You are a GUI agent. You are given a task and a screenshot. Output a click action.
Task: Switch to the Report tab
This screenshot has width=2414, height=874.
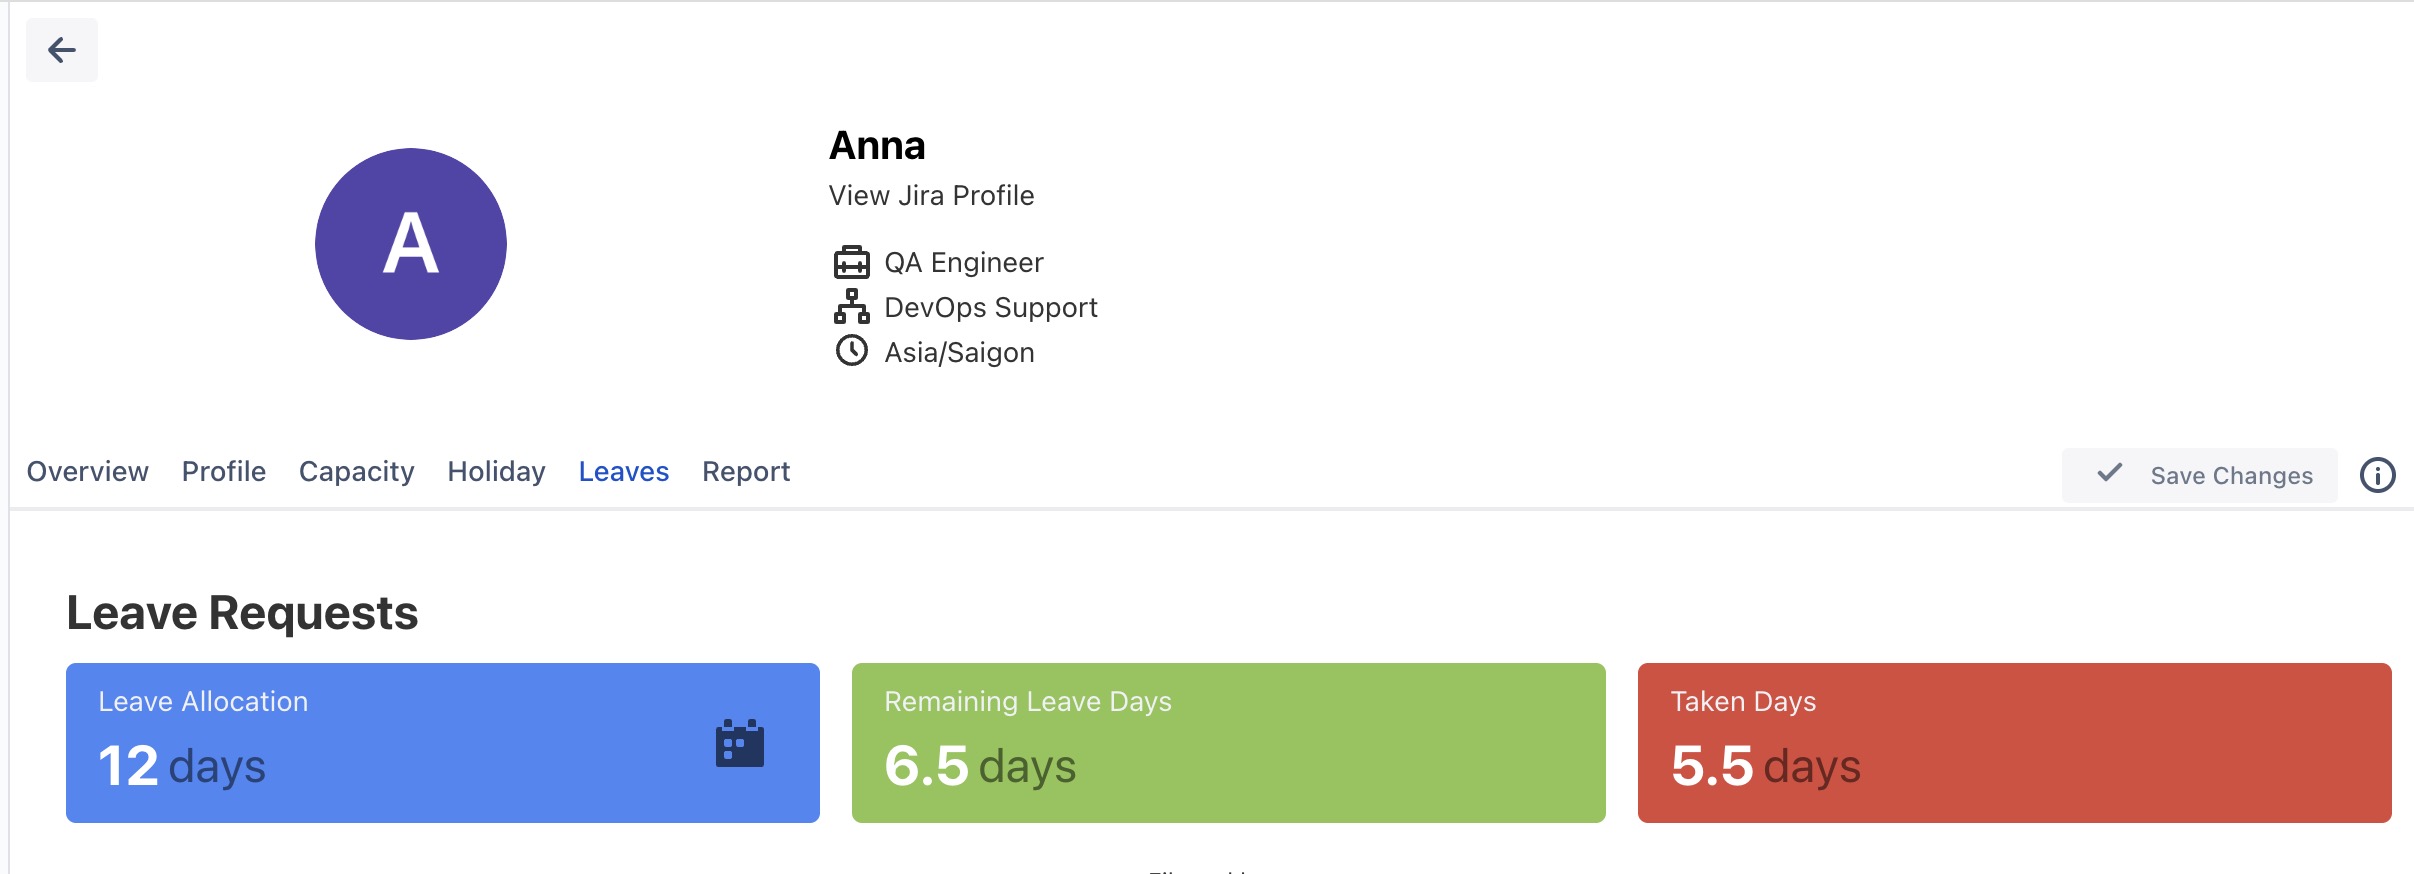pyautogui.click(x=746, y=471)
